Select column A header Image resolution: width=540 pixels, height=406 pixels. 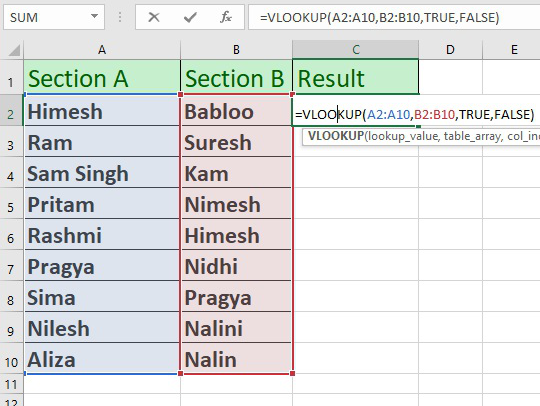pyautogui.click(x=102, y=50)
